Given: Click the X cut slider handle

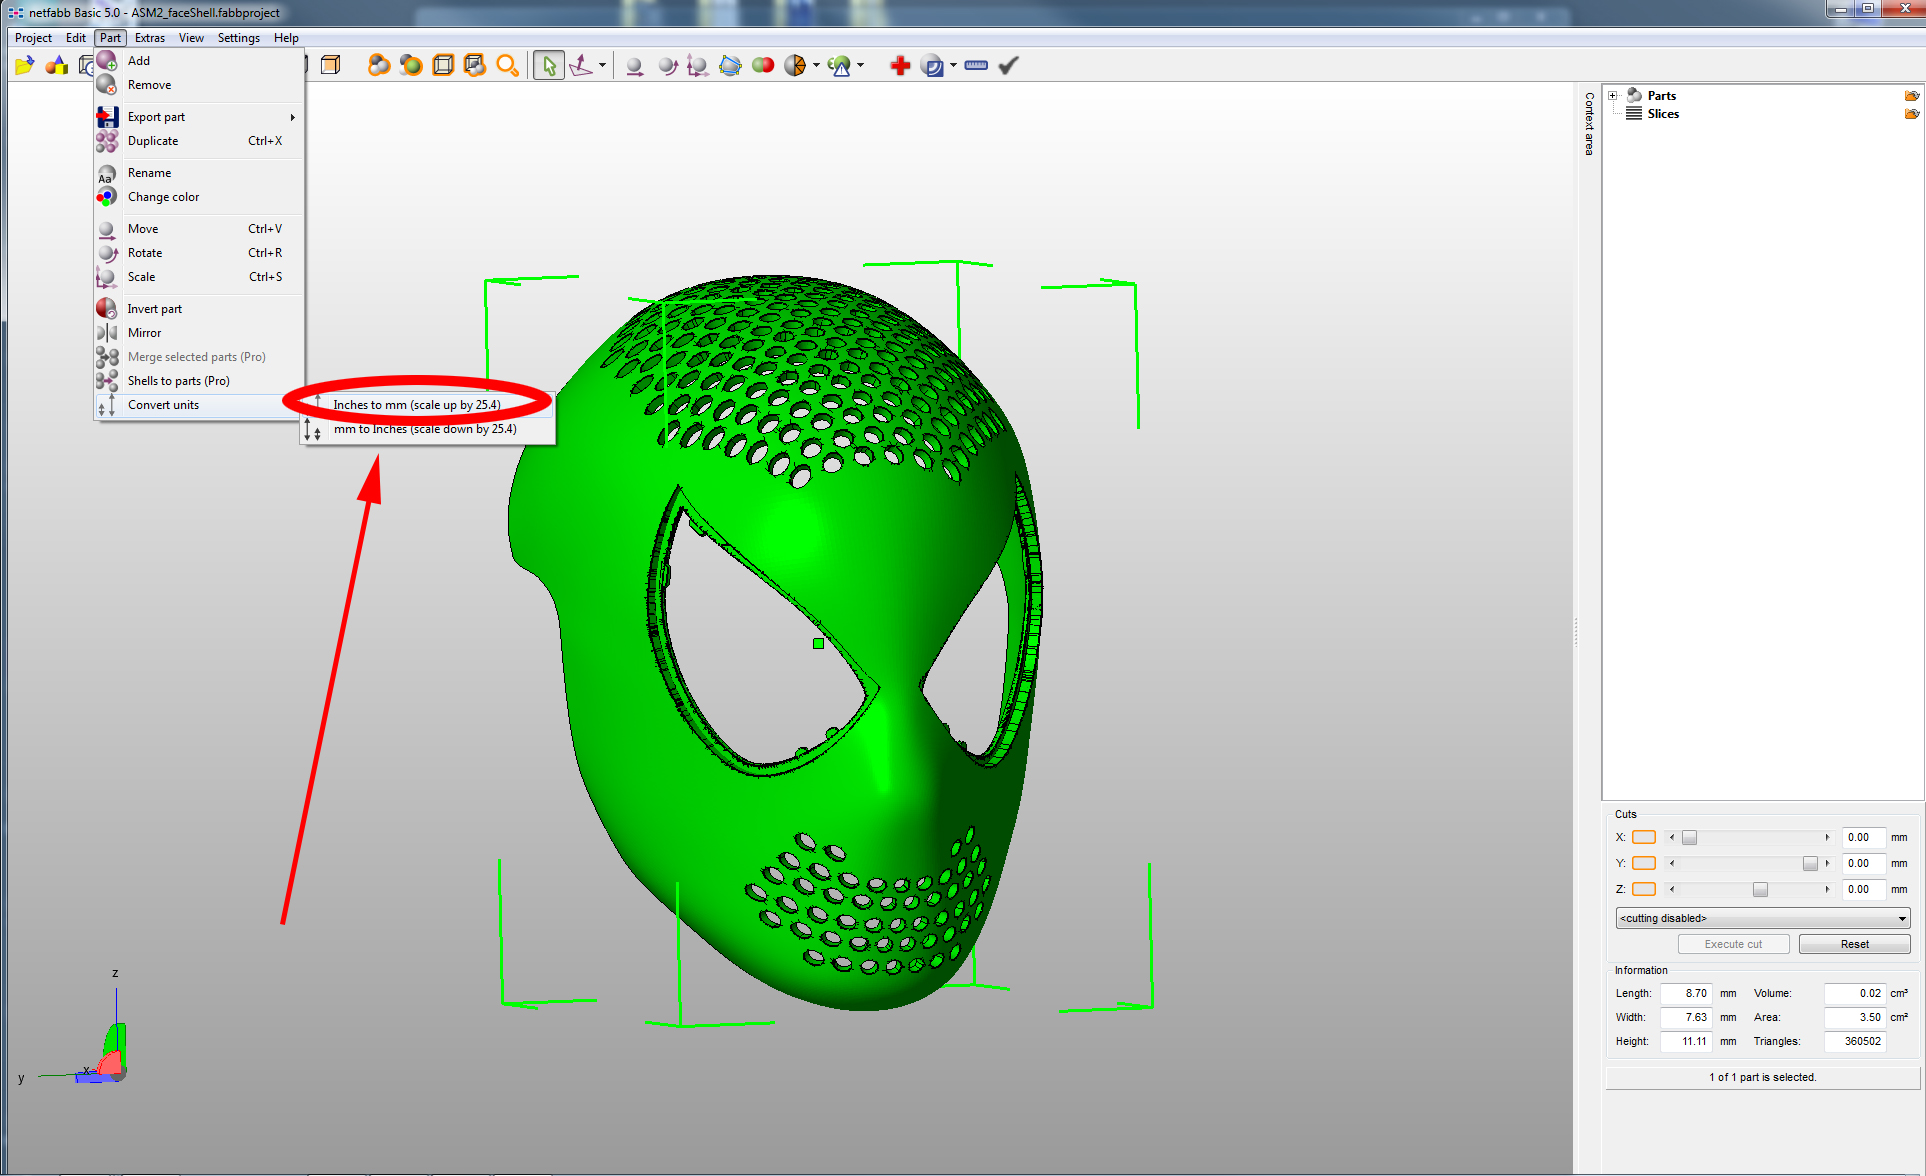Looking at the screenshot, I should (x=1689, y=838).
